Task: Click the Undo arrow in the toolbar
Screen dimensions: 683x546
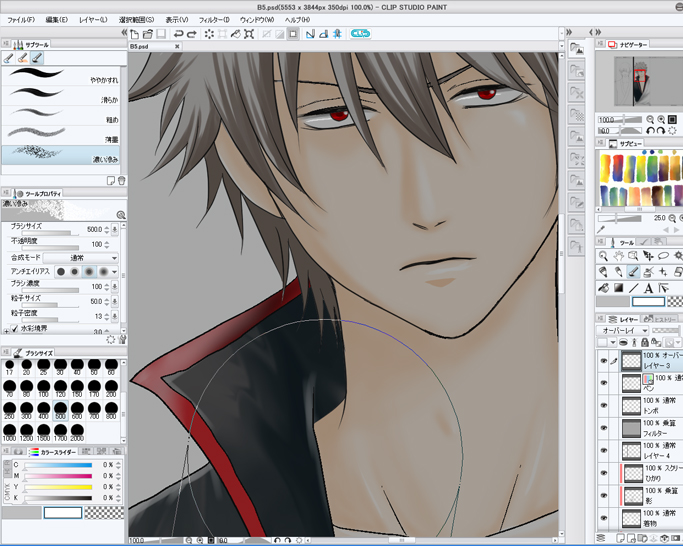Action: pyautogui.click(x=178, y=34)
